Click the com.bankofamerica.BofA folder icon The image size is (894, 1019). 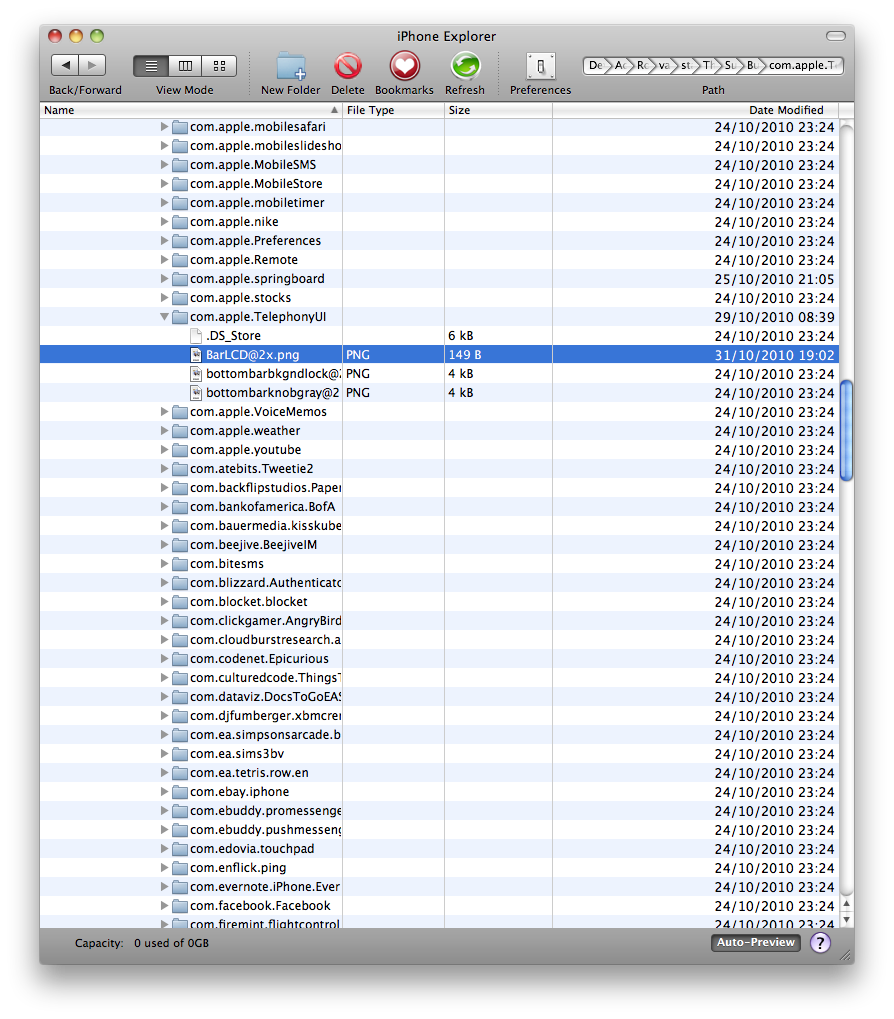point(180,506)
